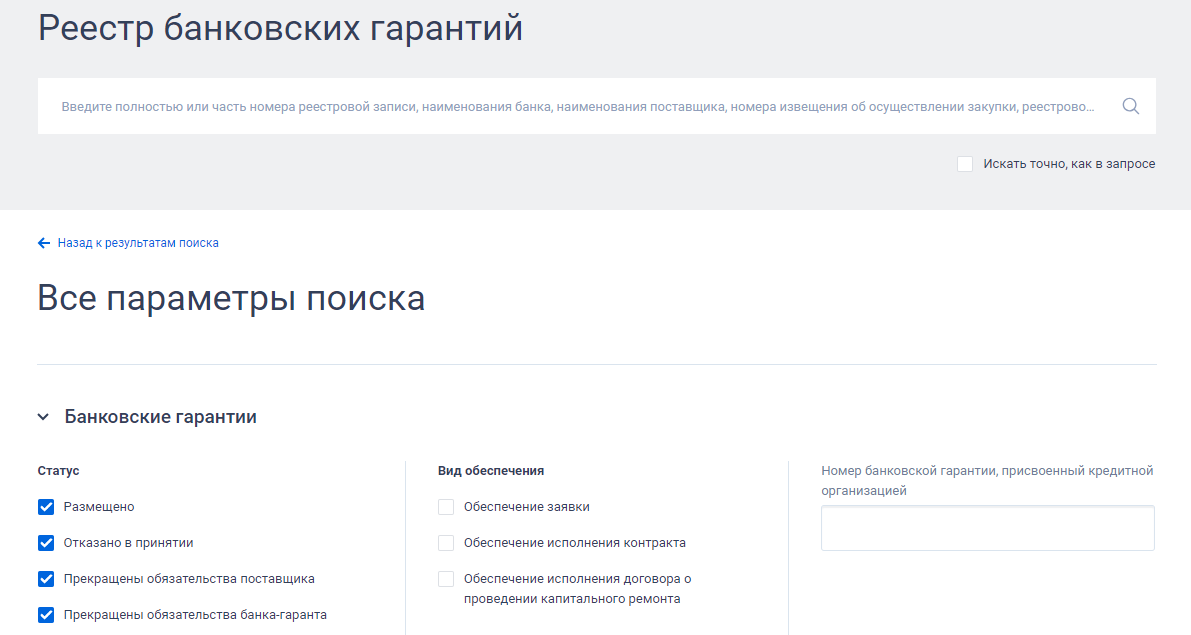Uncheck the 'Размещено' status checkbox
The height and width of the screenshot is (635, 1191).
pyautogui.click(x=46, y=507)
